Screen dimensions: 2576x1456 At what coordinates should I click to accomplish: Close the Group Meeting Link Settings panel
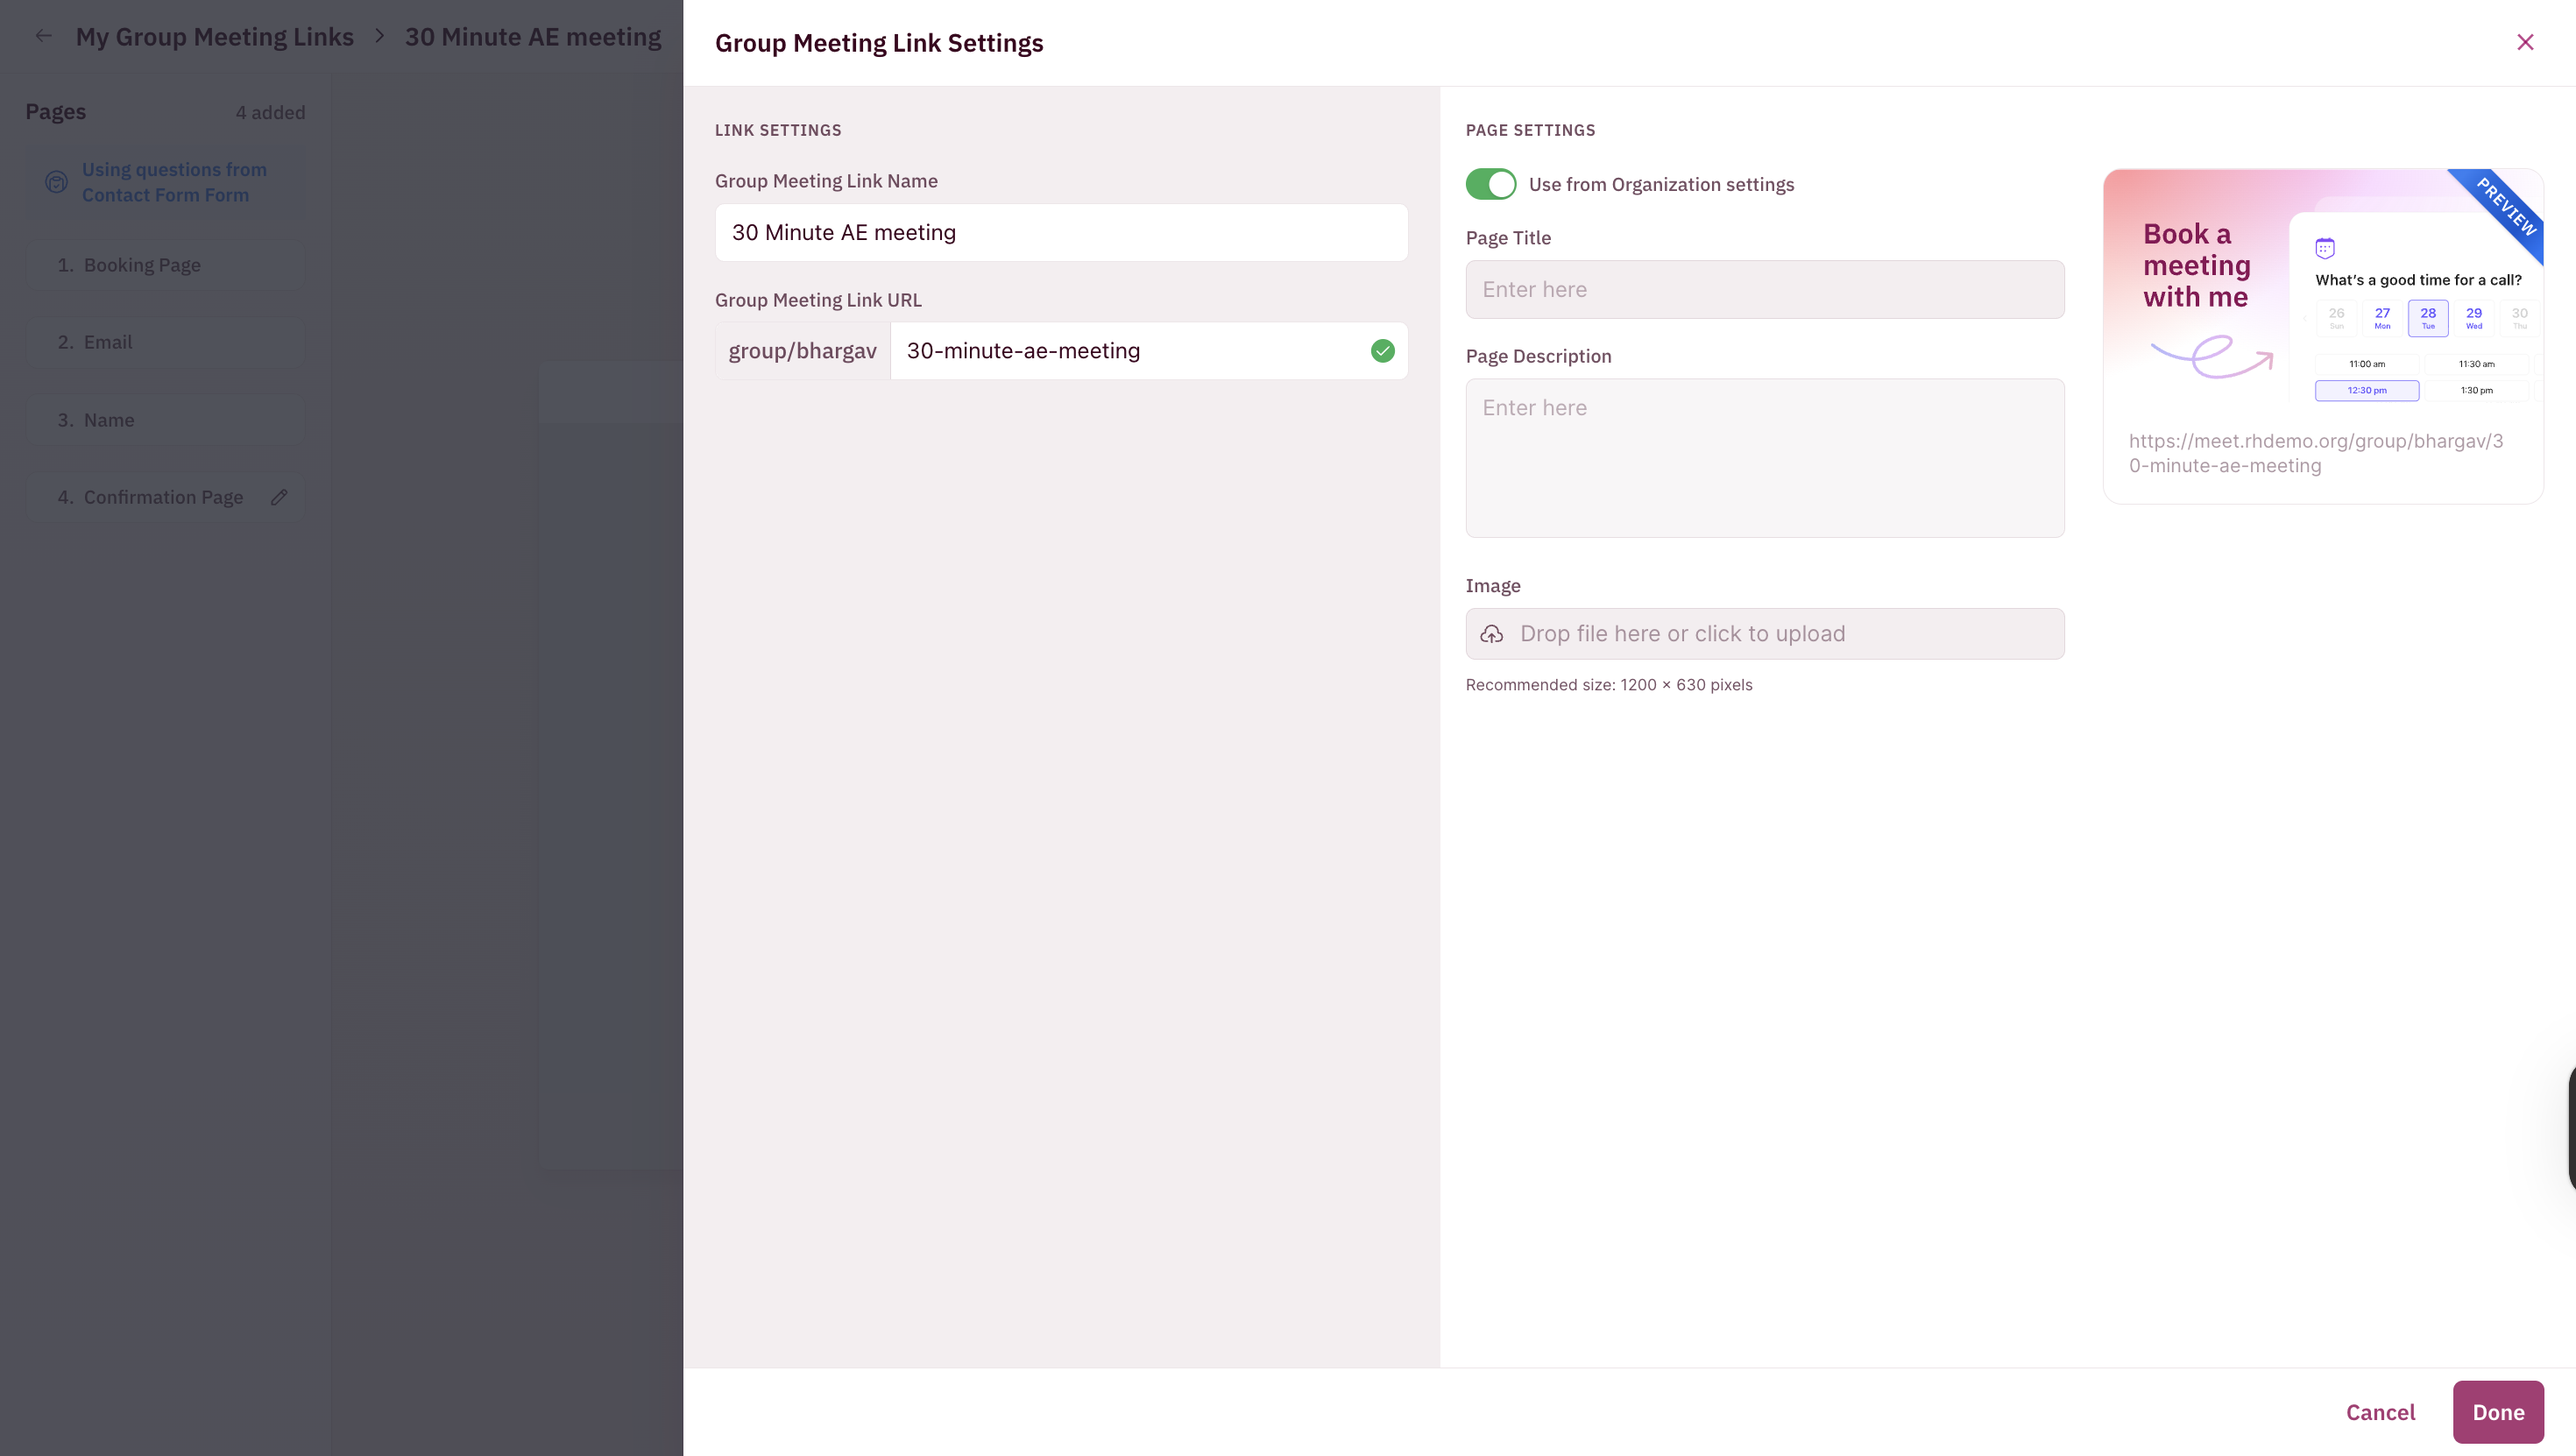pos(2525,42)
